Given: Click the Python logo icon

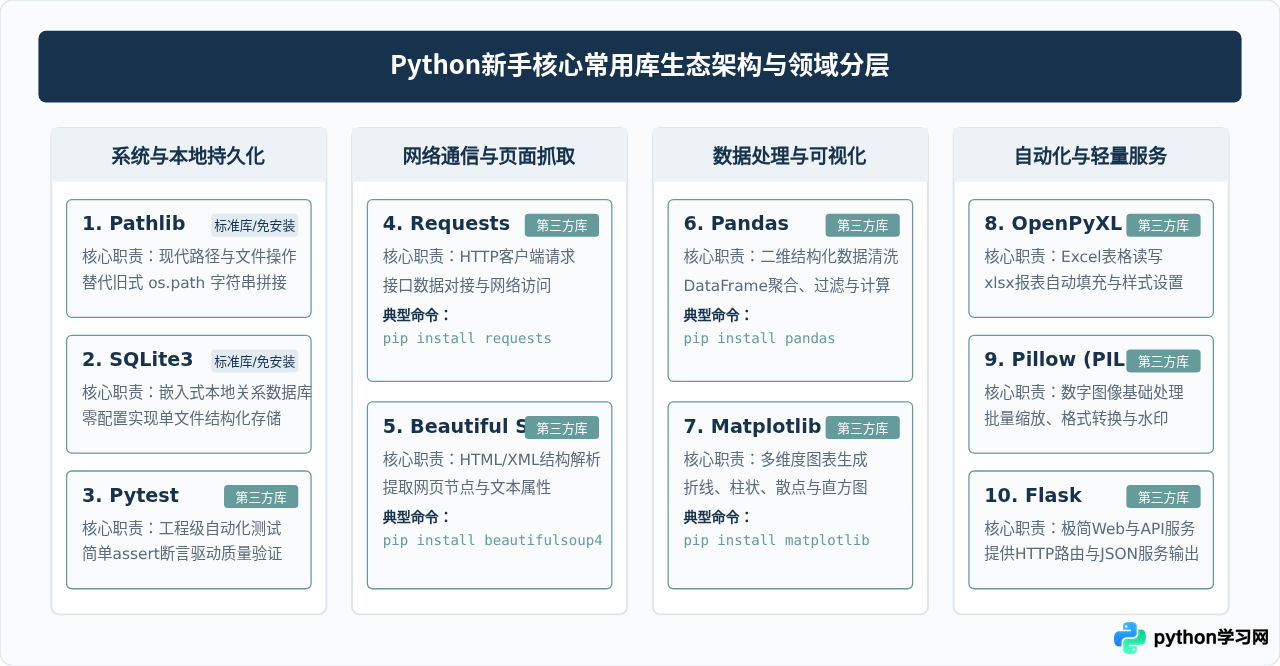Looking at the screenshot, I should click(1130, 637).
